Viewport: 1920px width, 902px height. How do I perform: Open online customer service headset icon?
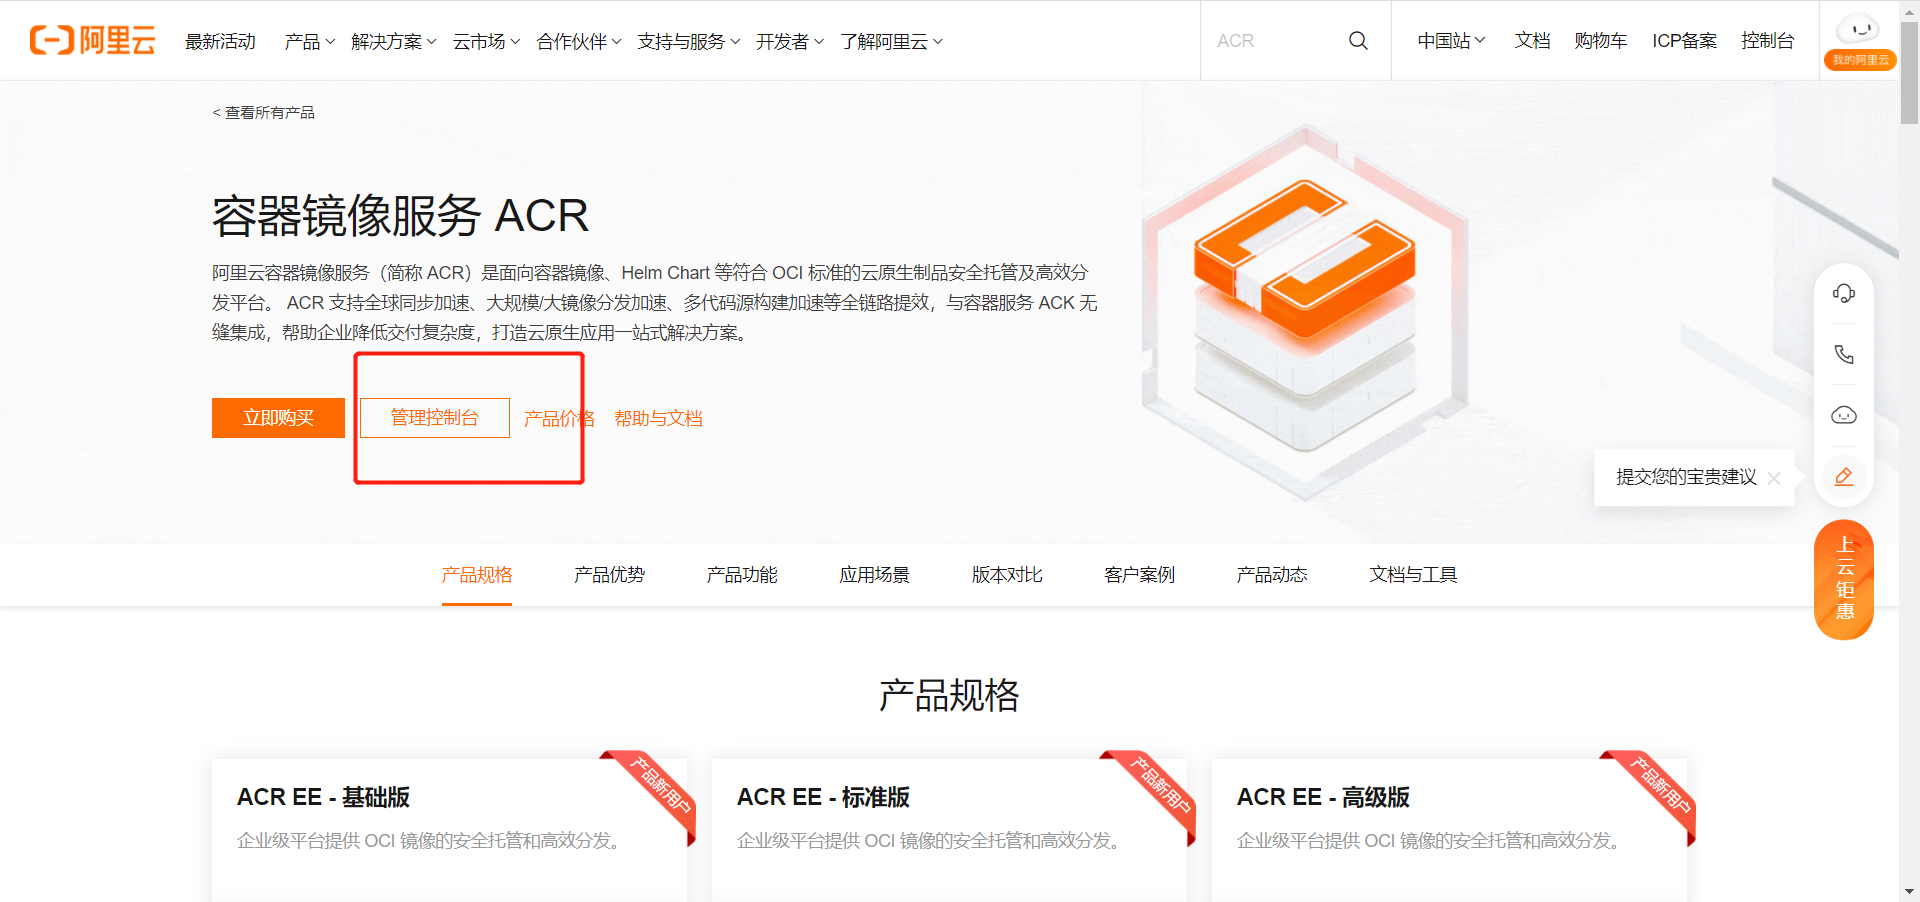pos(1844,294)
